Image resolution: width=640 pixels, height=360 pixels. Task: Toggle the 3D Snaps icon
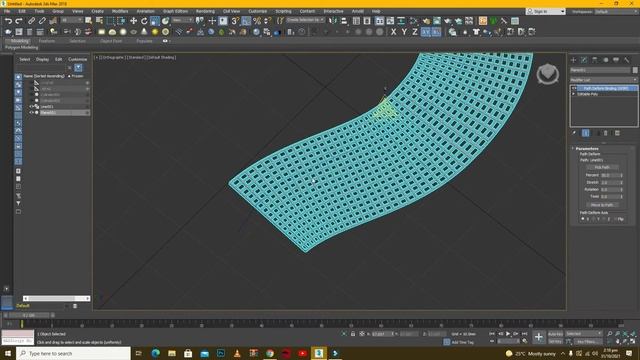235,21
